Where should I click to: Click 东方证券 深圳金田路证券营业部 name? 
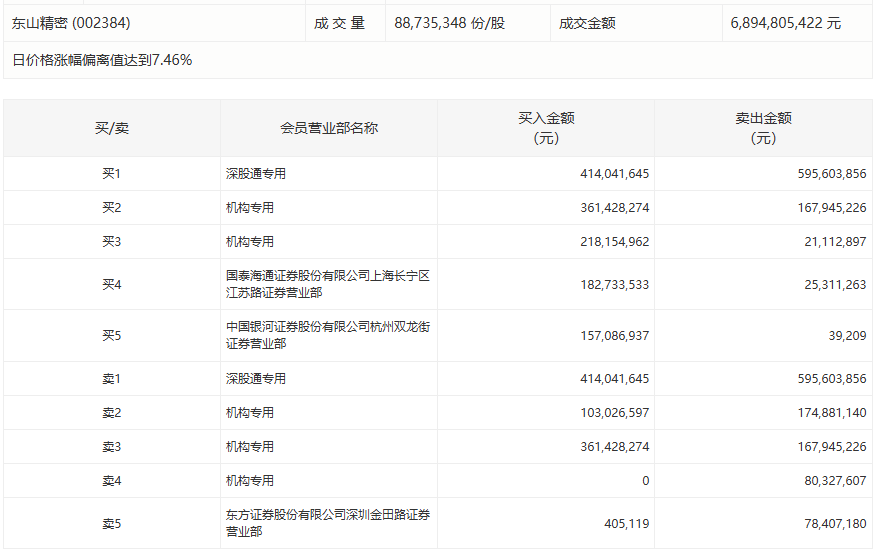point(328,523)
